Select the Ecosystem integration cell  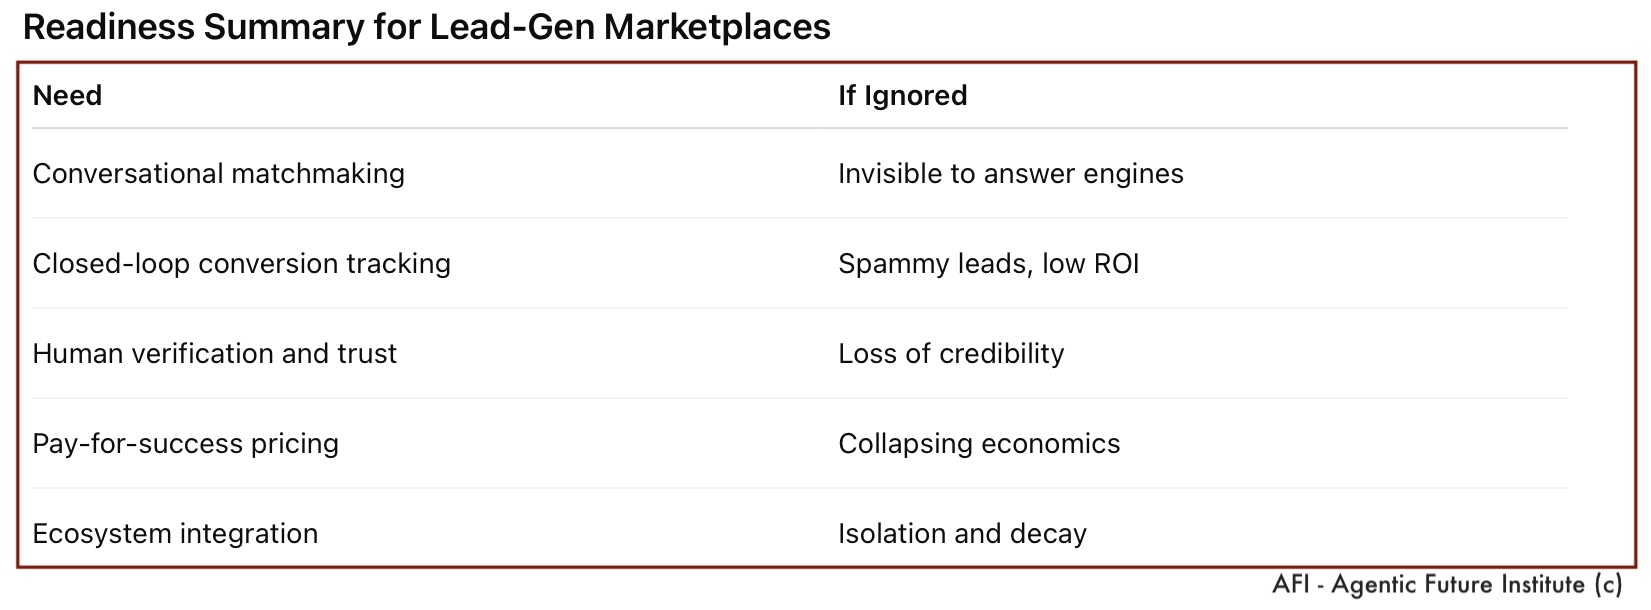point(175,534)
